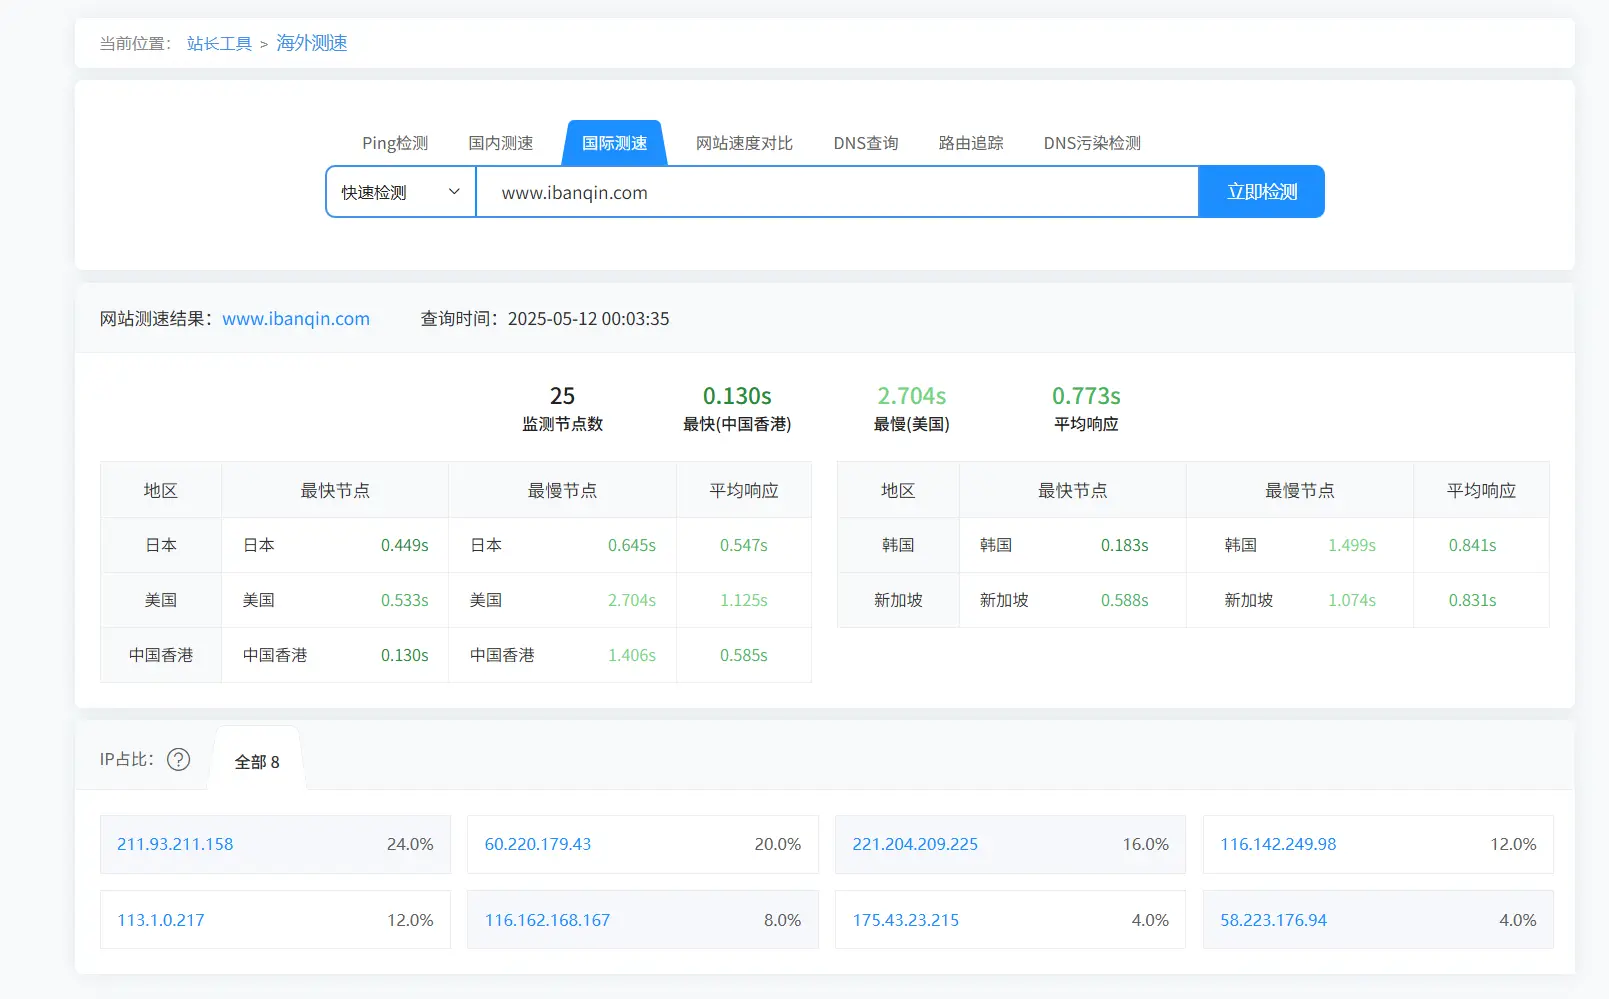
Task: Click IP address 116.162.168.167
Action: [547, 920]
